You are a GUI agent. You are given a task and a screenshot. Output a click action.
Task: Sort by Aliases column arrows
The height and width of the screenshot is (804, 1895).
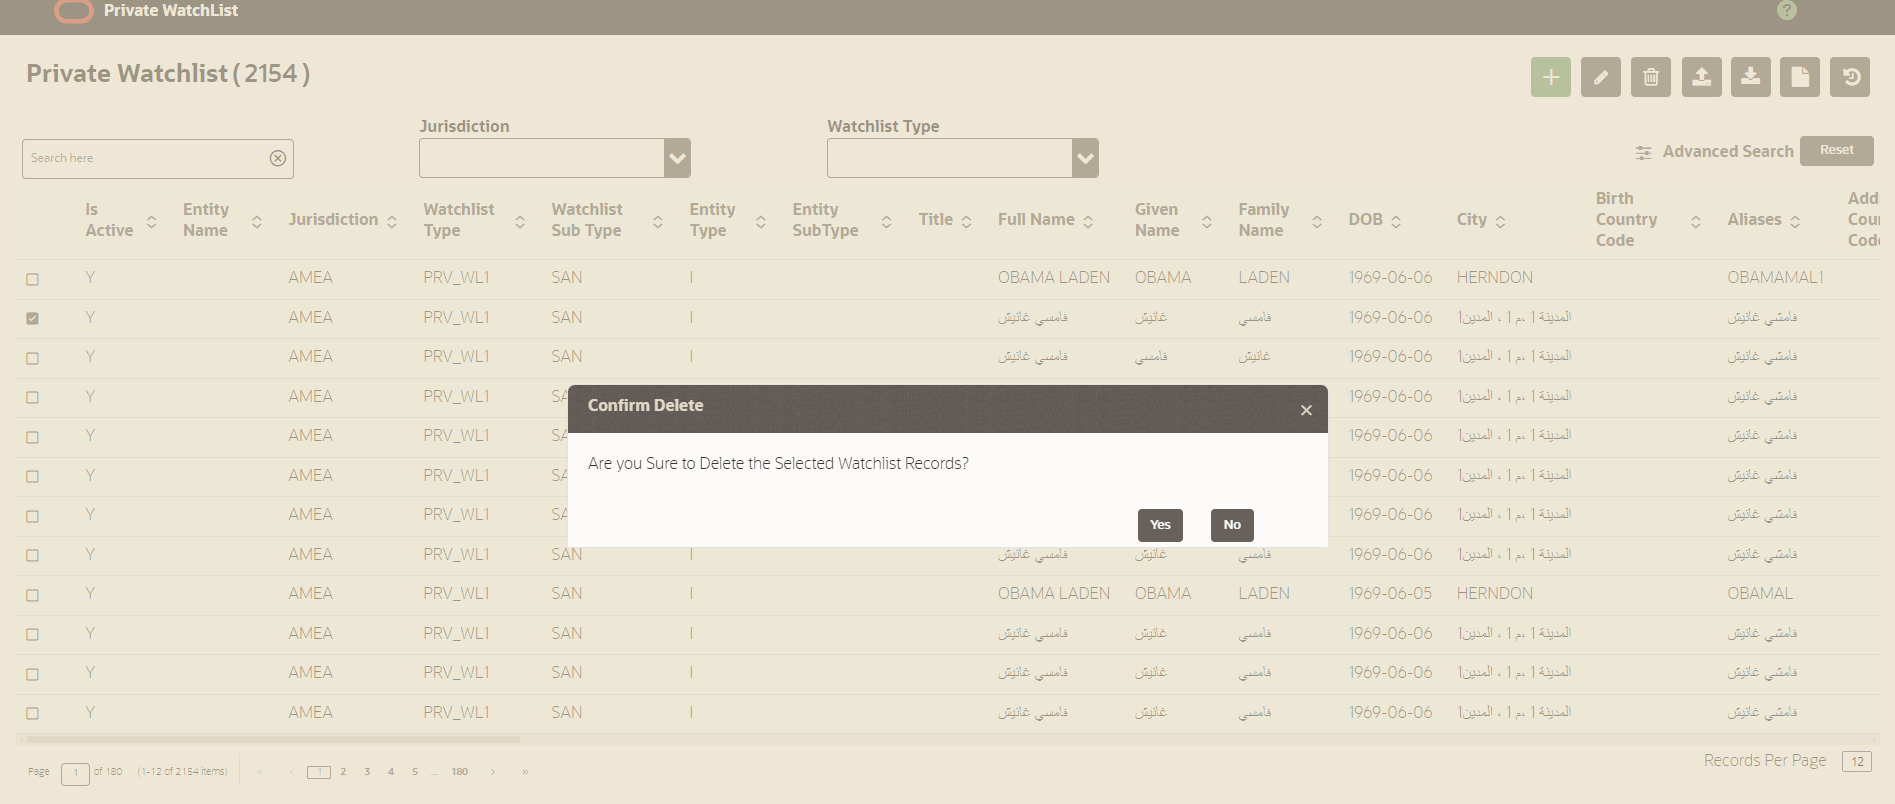point(1795,221)
